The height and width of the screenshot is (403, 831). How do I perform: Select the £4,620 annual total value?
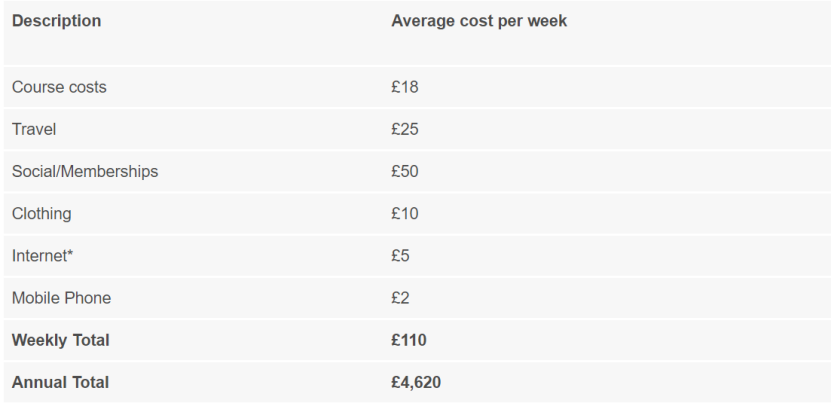point(417,382)
